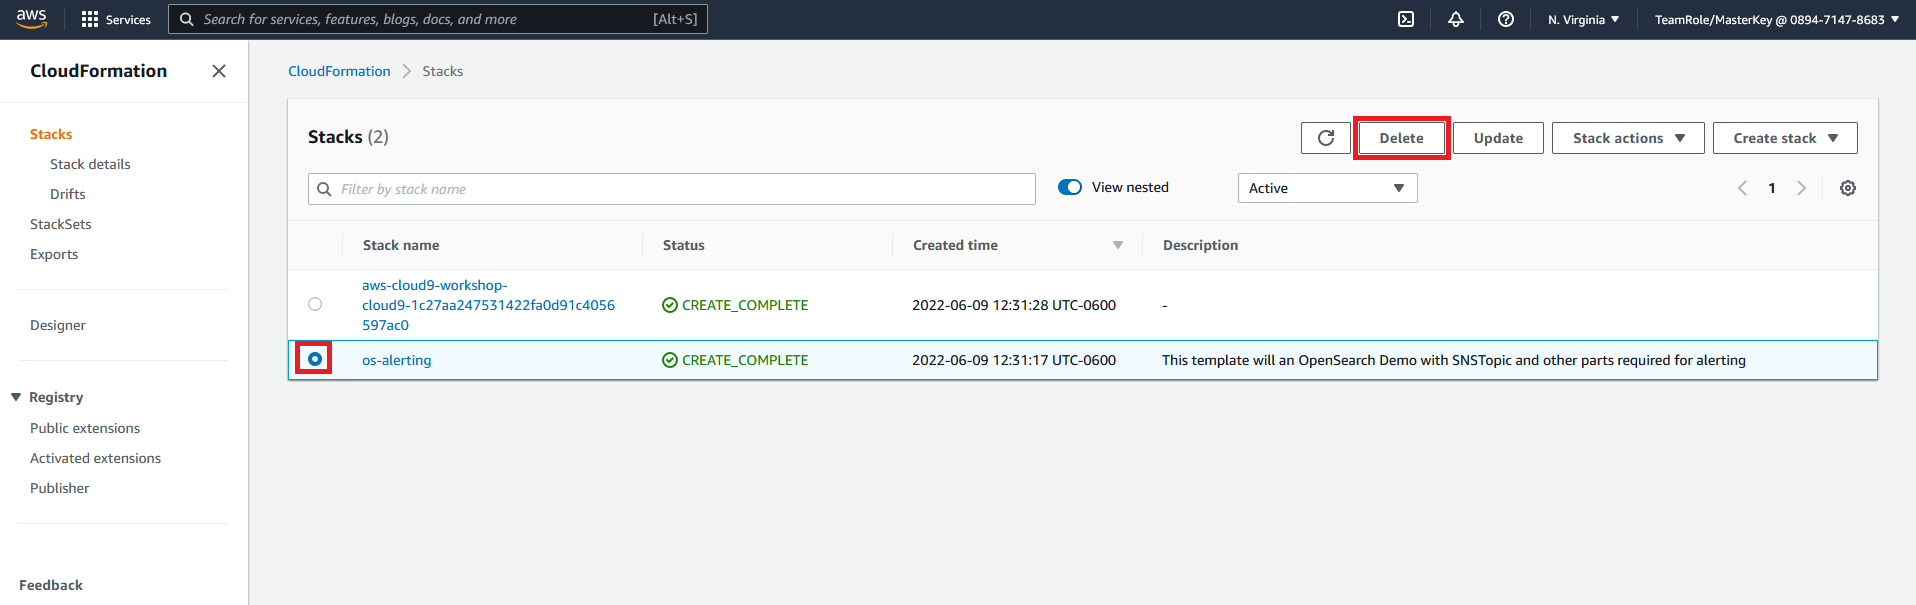1916x605 pixels.
Task: Collapse the Registry section
Action: pyautogui.click(x=16, y=397)
